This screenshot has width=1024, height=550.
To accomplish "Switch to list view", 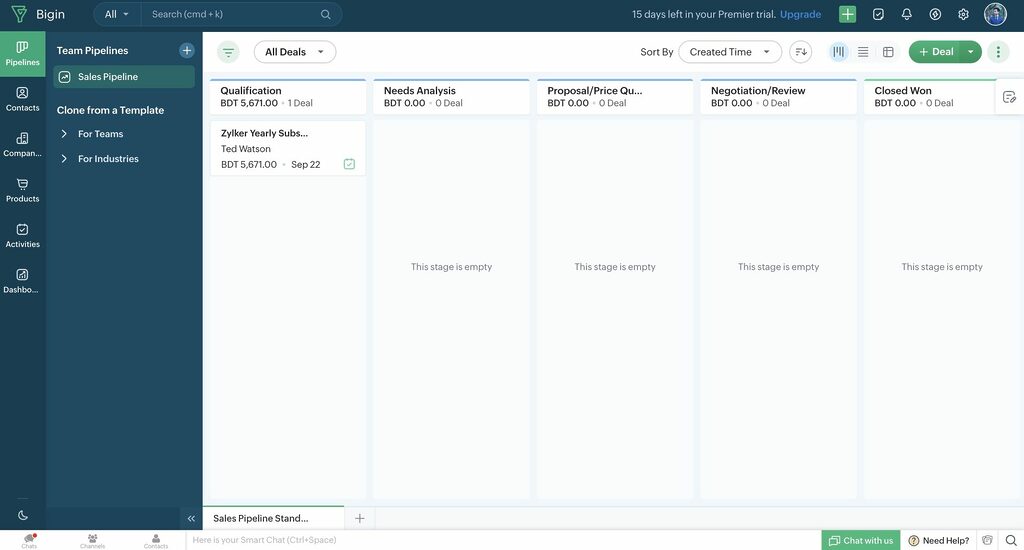I will click(863, 52).
